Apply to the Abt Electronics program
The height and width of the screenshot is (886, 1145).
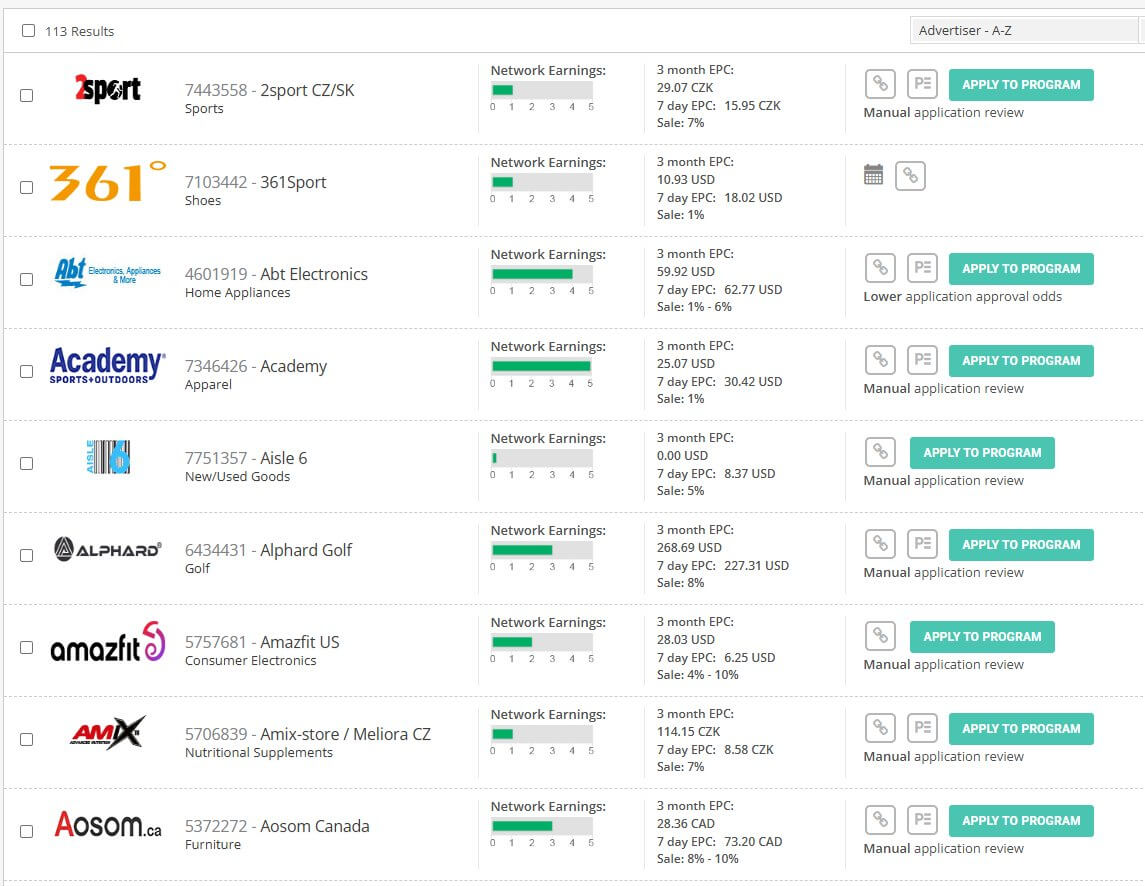click(1021, 269)
